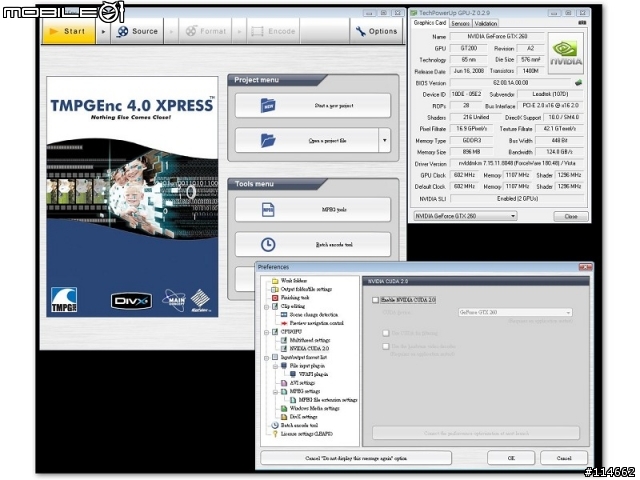Click the MainConcept logo on splash image
This screenshot has width=640, height=480.
click(x=174, y=300)
